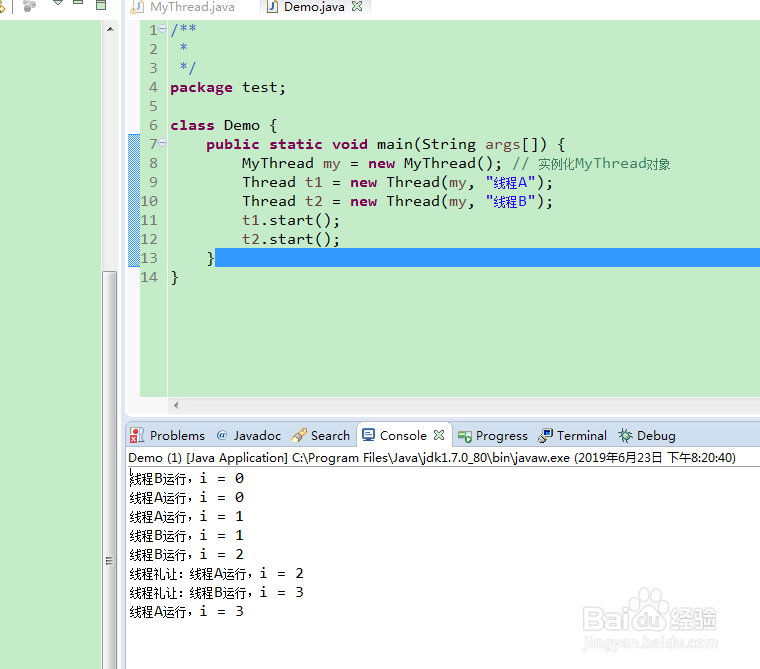The width and height of the screenshot is (760, 669).
Task: Click the Terminal tab icon
Action: point(545,435)
